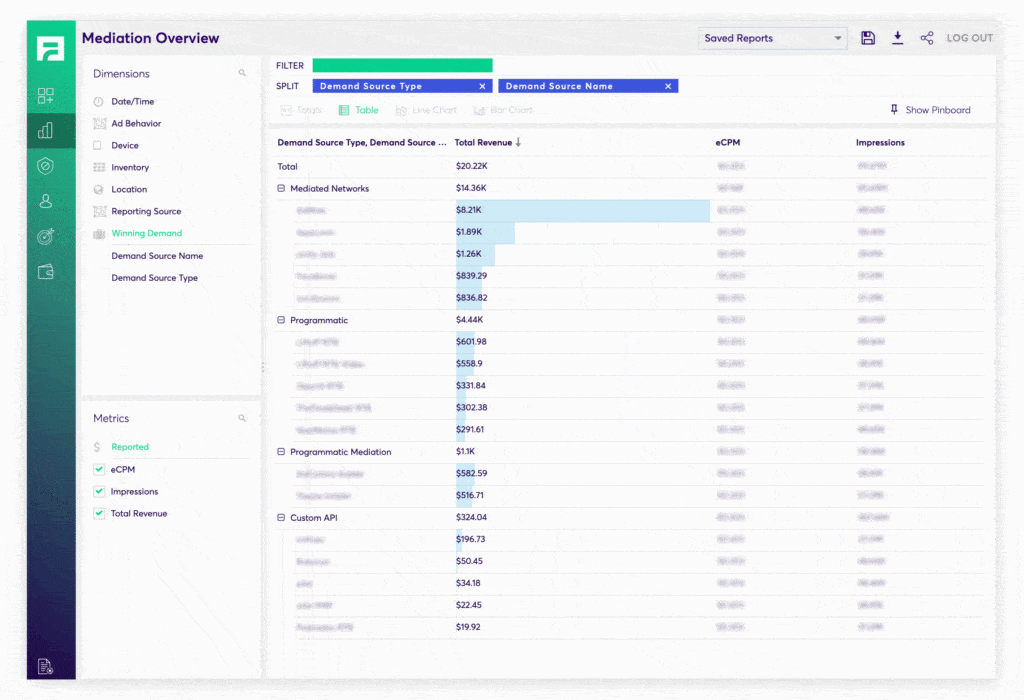Image resolution: width=1024 pixels, height=700 pixels.
Task: Select the shield icon in the sidebar
Action: (x=45, y=166)
